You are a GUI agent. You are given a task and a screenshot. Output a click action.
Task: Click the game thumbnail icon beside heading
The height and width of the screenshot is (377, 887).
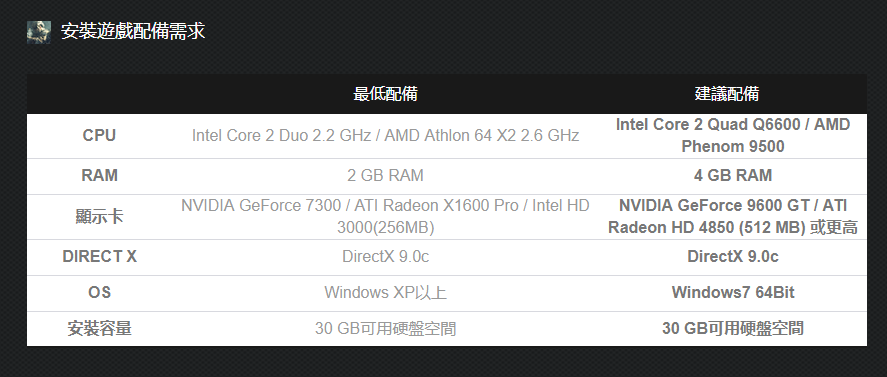click(39, 32)
